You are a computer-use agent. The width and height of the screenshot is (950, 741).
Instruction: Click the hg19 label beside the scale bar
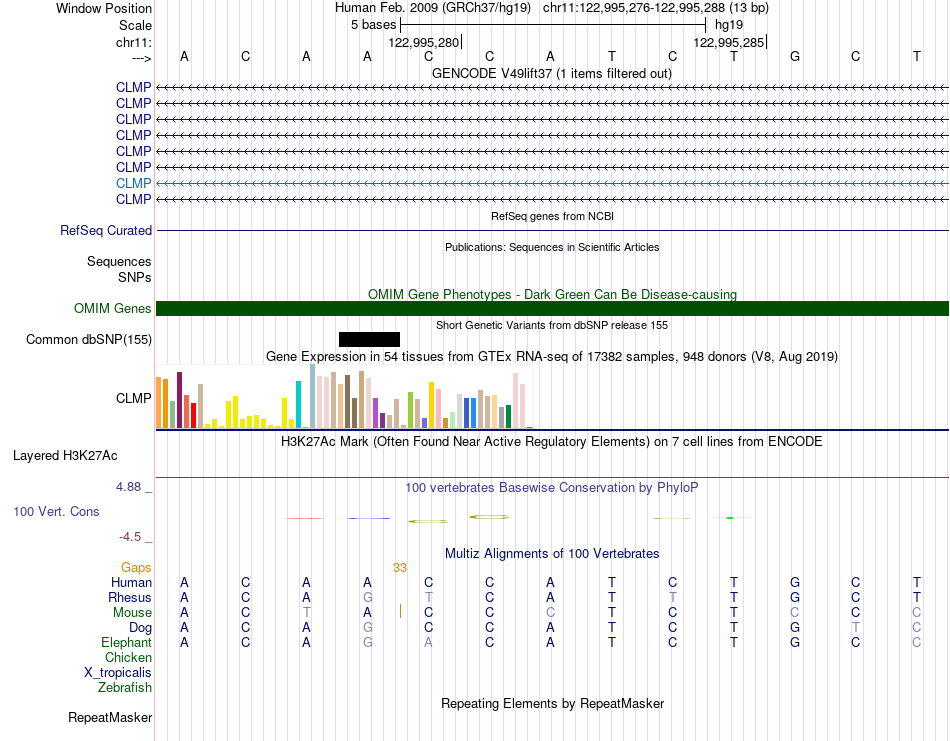pos(729,25)
